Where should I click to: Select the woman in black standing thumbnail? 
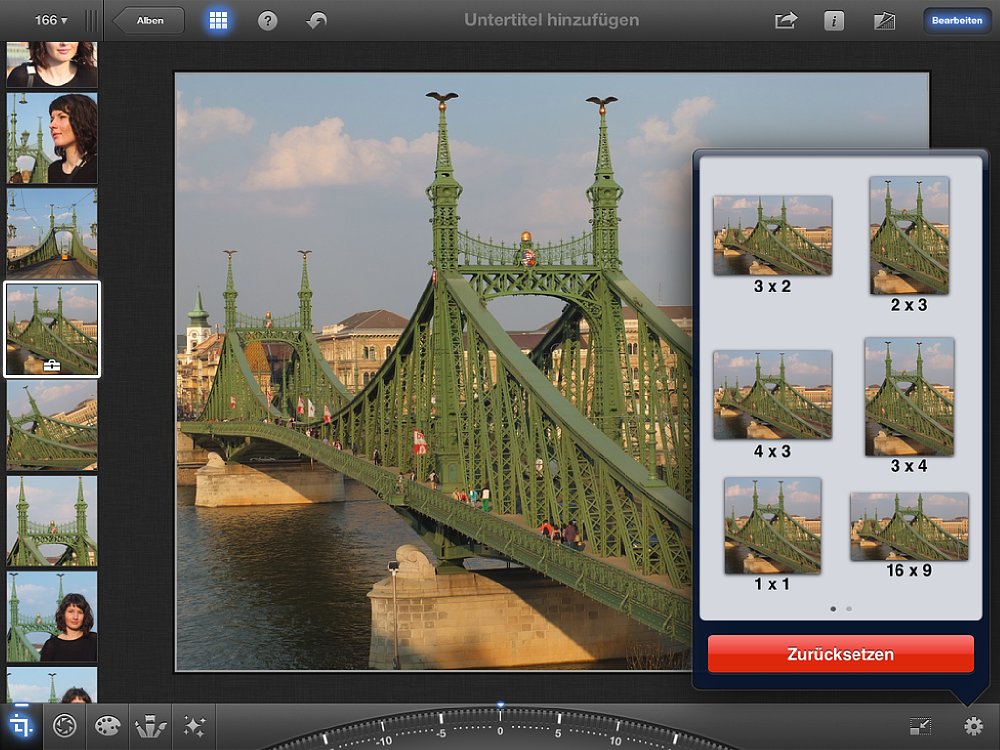click(52, 616)
